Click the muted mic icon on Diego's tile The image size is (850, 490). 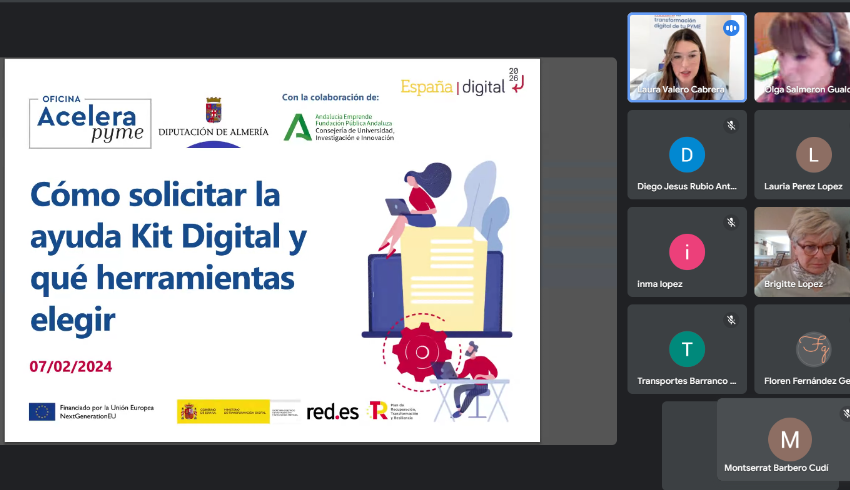click(731, 126)
